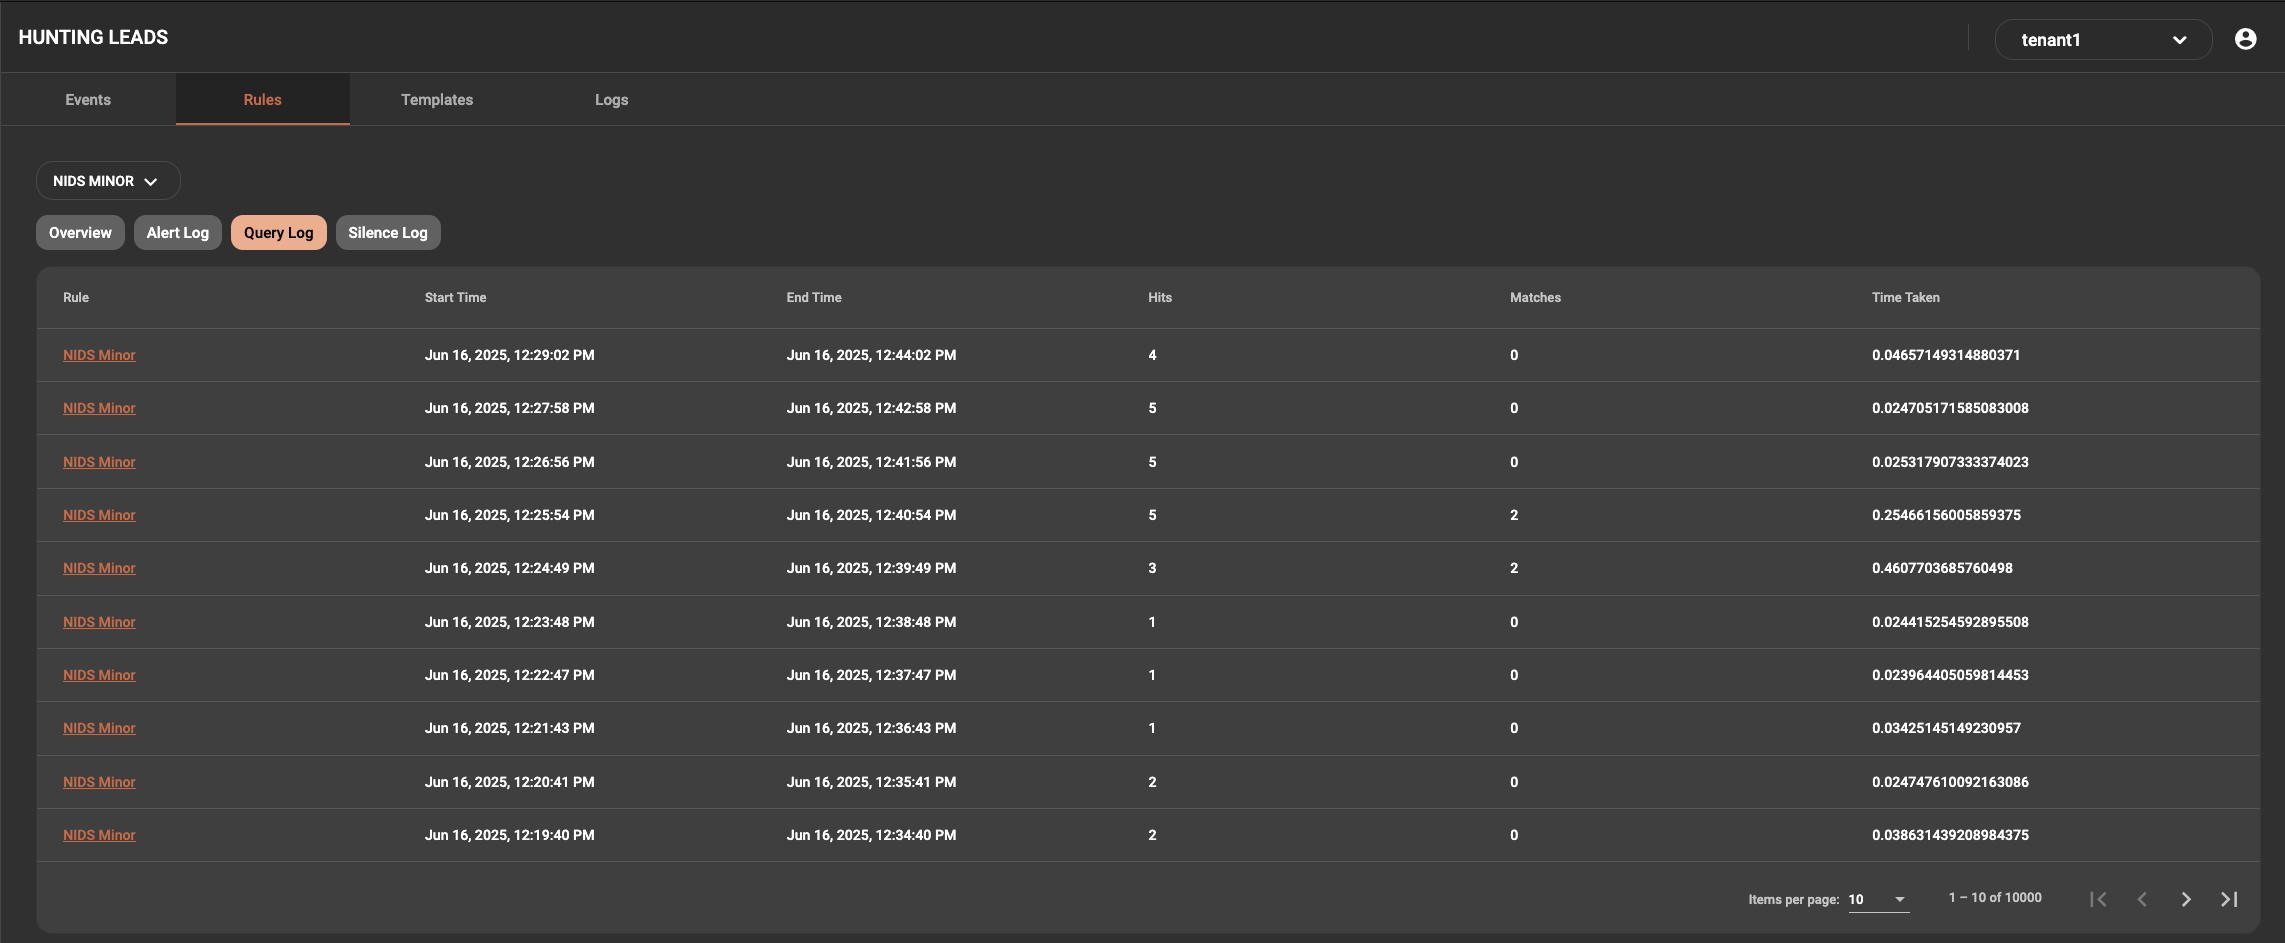Image resolution: width=2285 pixels, height=943 pixels.
Task: Open the Alert Log view
Action: 177,233
